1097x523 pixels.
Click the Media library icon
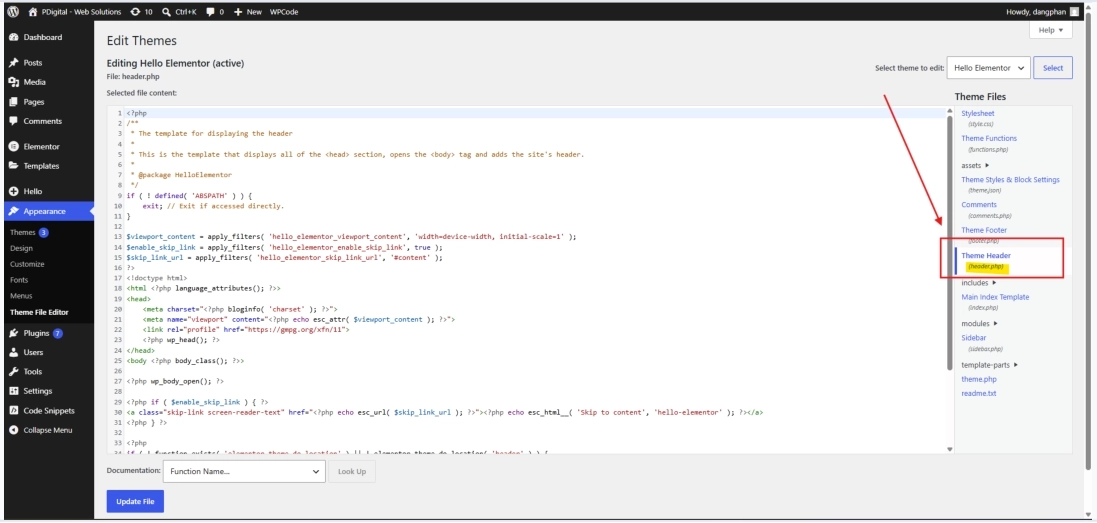(13, 82)
